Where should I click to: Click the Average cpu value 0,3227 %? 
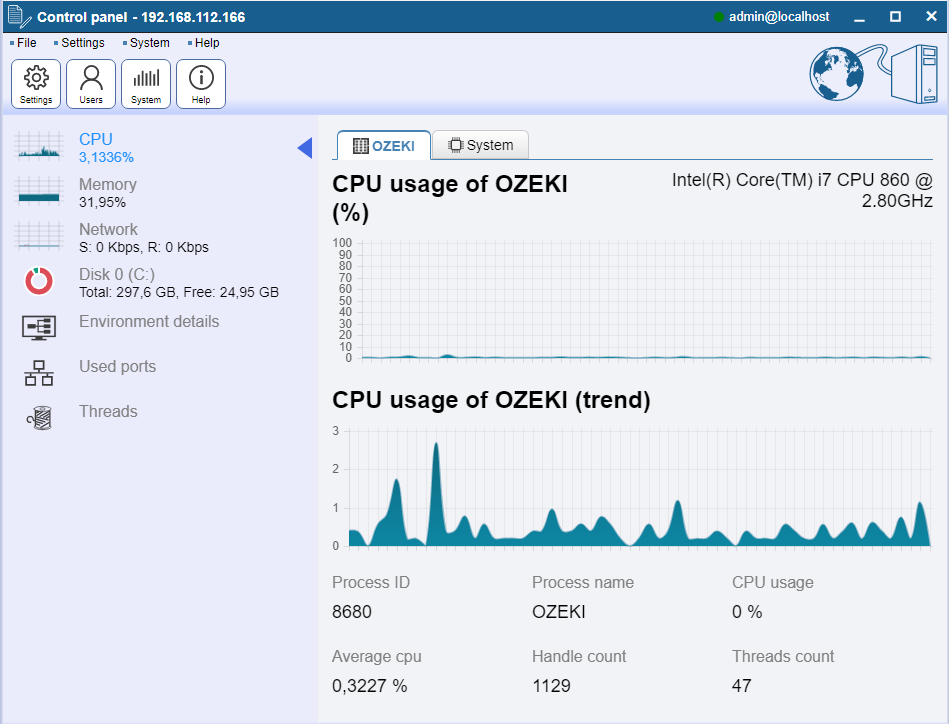click(x=370, y=686)
